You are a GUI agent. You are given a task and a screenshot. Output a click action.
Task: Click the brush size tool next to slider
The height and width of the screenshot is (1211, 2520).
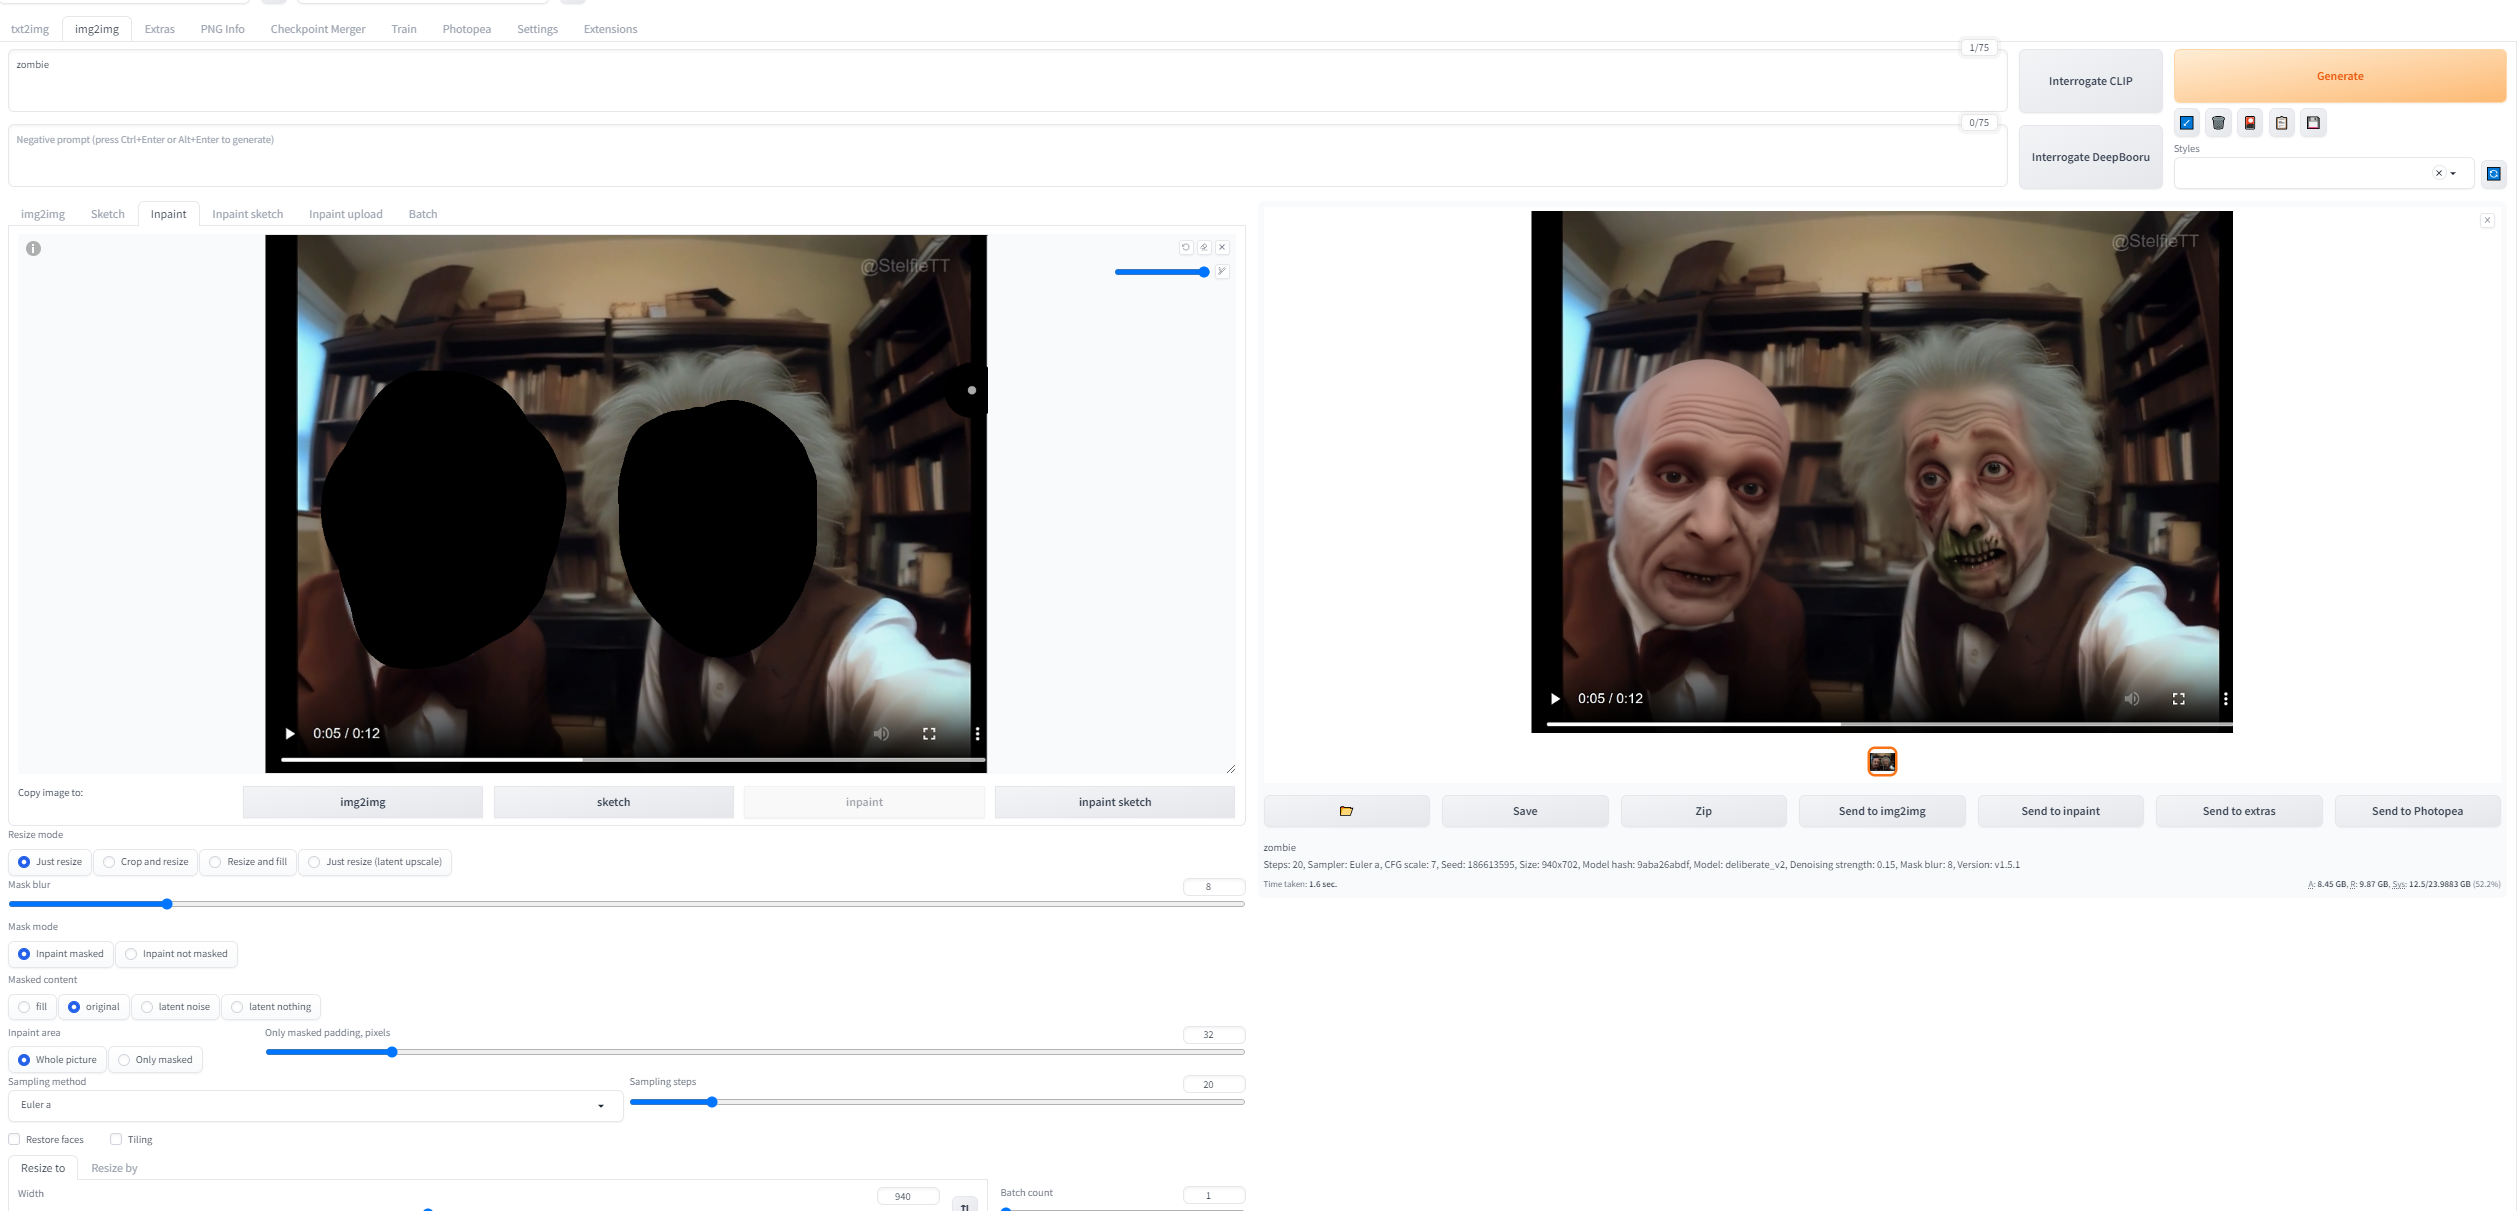pos(1222,271)
